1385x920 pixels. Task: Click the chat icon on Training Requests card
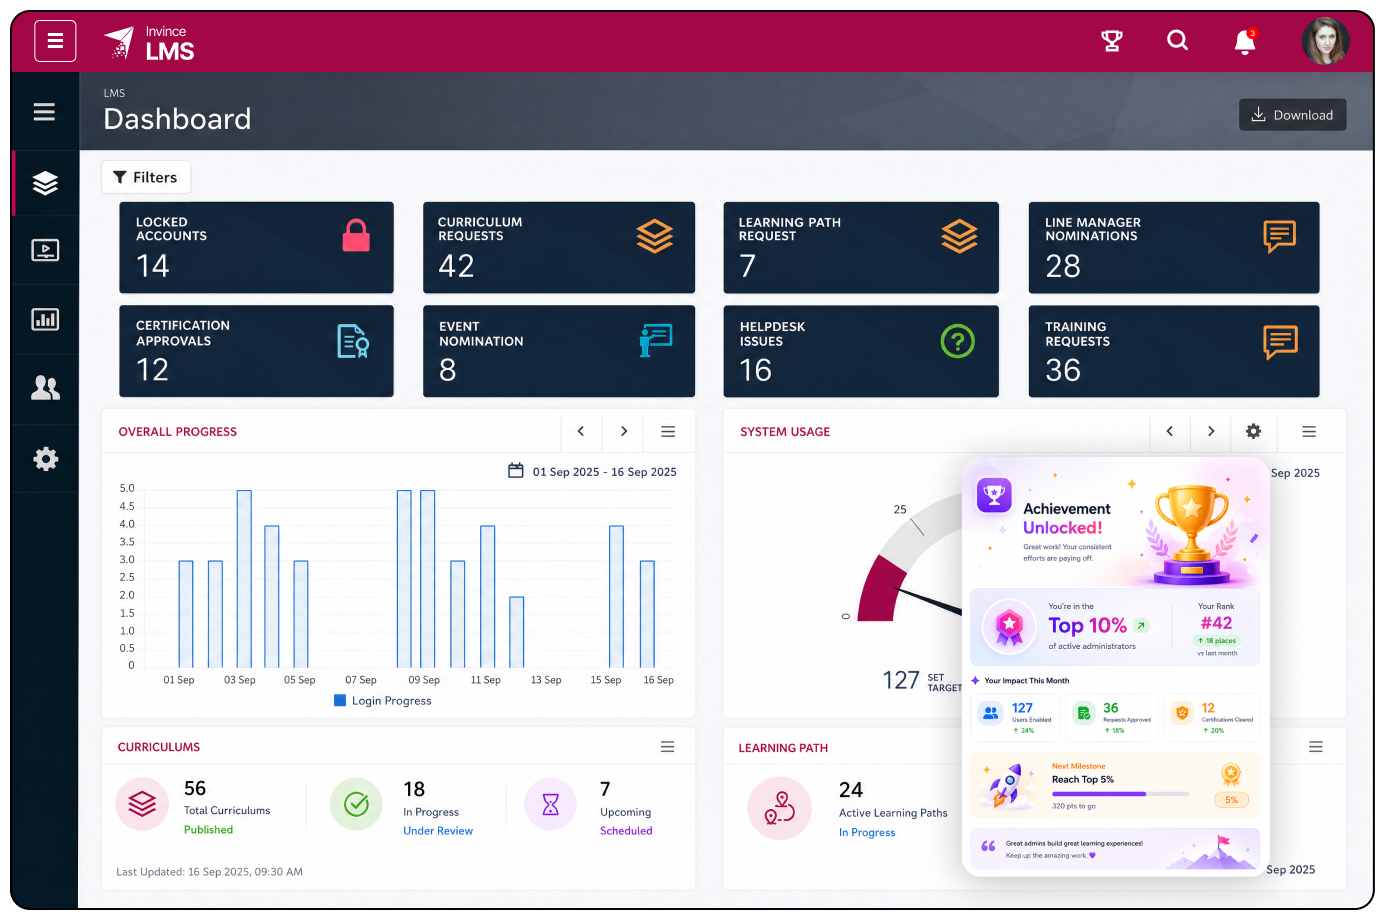click(1281, 342)
